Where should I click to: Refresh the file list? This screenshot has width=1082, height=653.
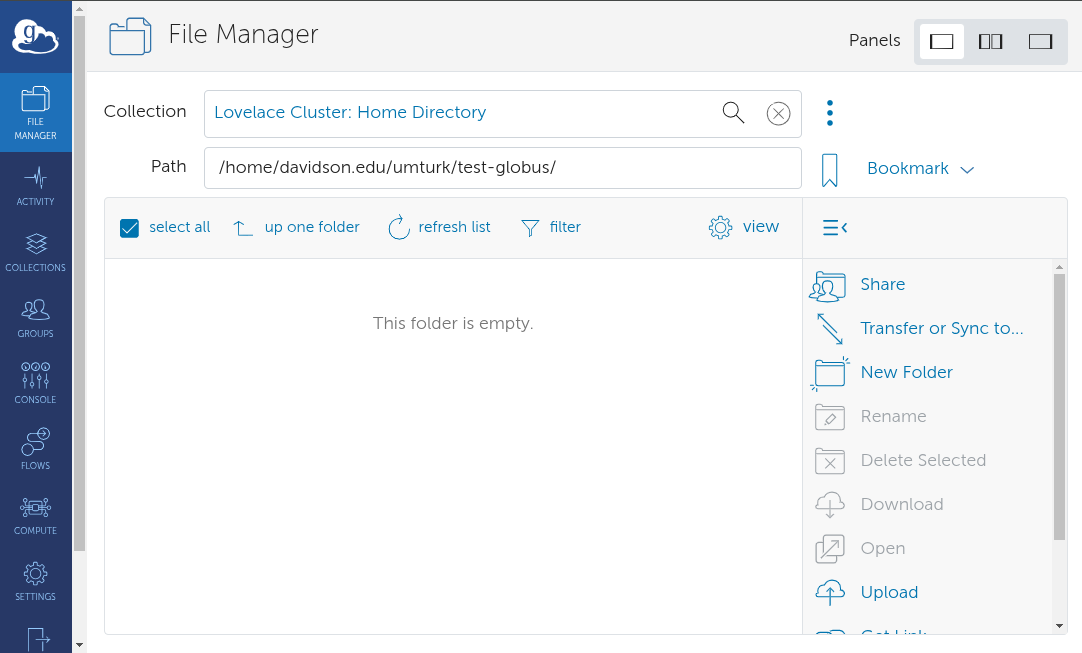point(439,227)
